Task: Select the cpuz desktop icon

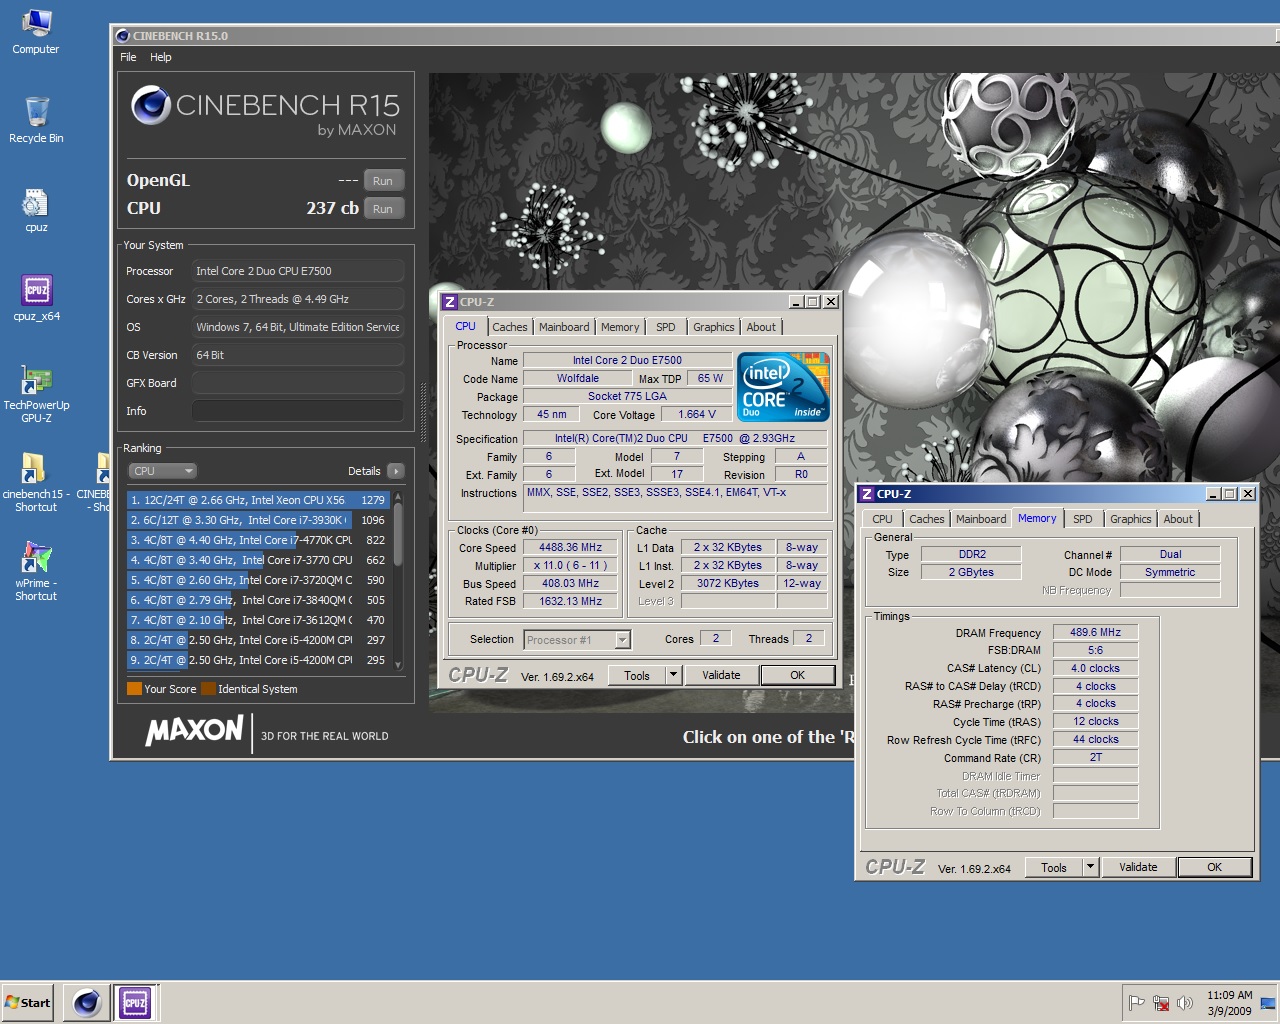Action: tap(36, 210)
